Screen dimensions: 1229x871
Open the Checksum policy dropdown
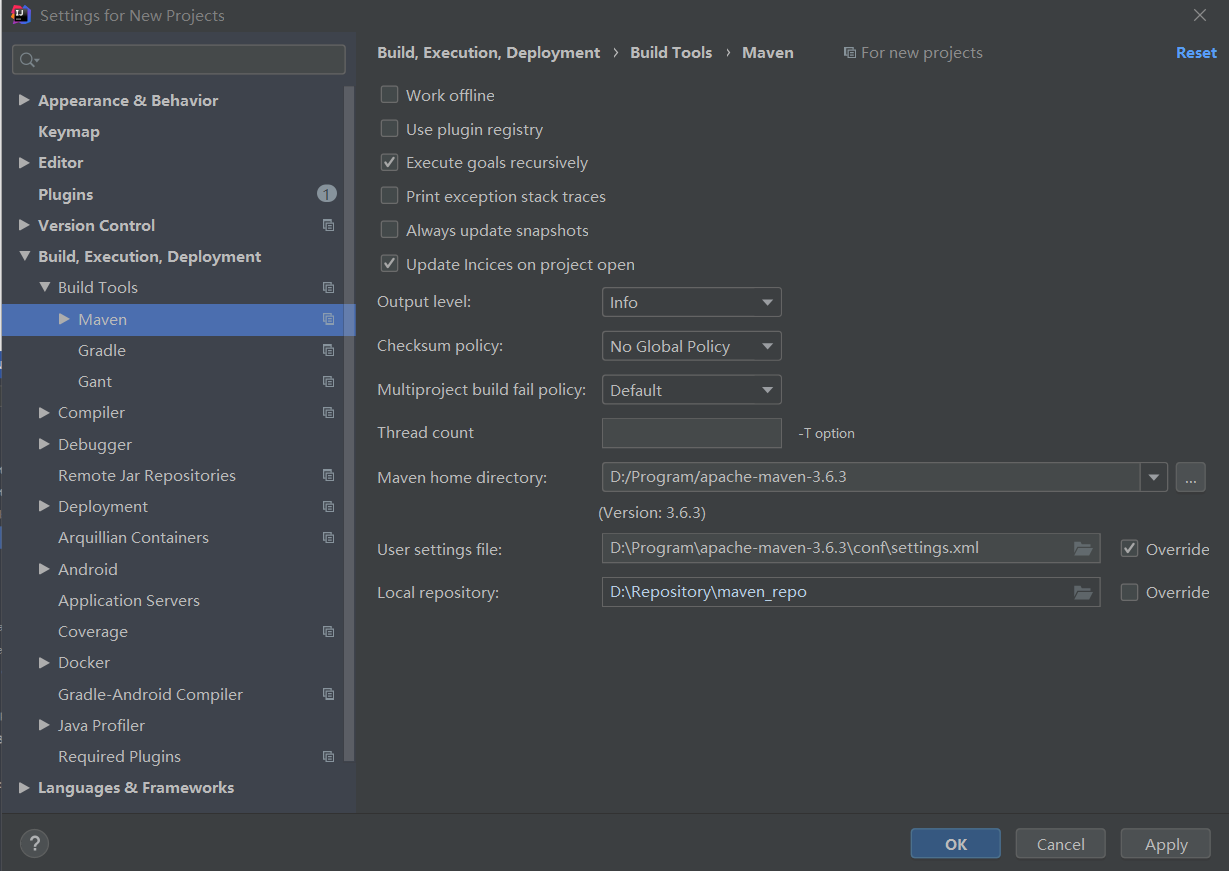(691, 346)
